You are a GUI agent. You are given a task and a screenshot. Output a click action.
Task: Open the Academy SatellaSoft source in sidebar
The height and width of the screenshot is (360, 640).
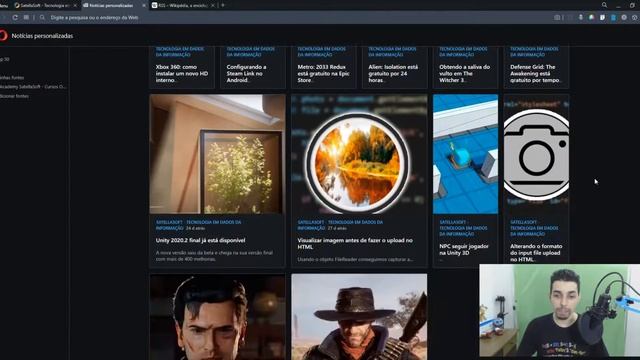click(33, 87)
